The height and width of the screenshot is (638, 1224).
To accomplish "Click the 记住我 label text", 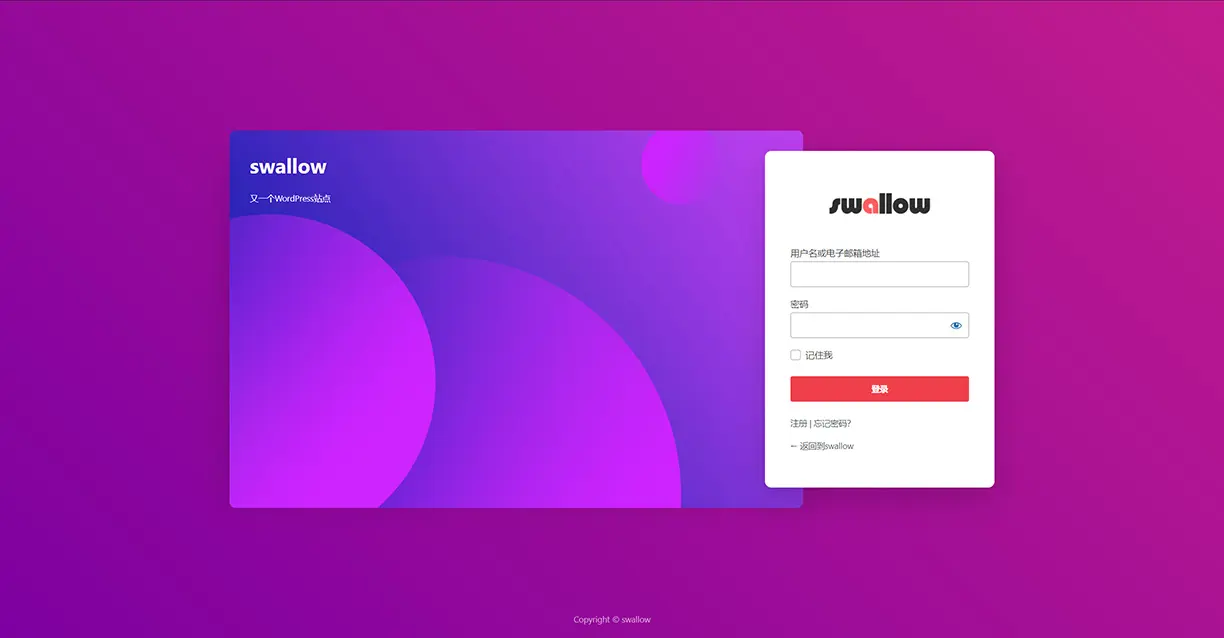I will pos(819,355).
